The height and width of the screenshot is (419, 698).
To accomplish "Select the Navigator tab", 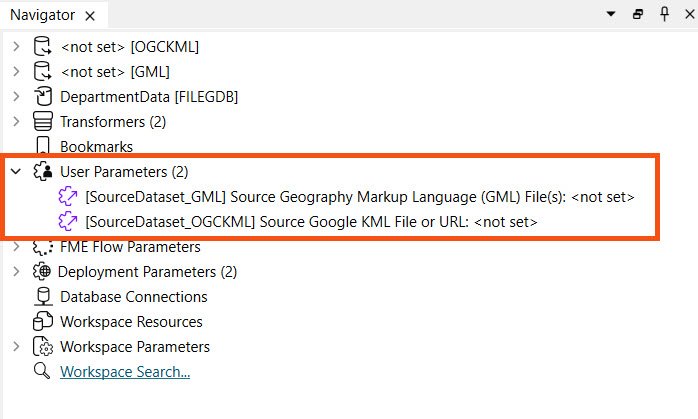I will pos(40,15).
